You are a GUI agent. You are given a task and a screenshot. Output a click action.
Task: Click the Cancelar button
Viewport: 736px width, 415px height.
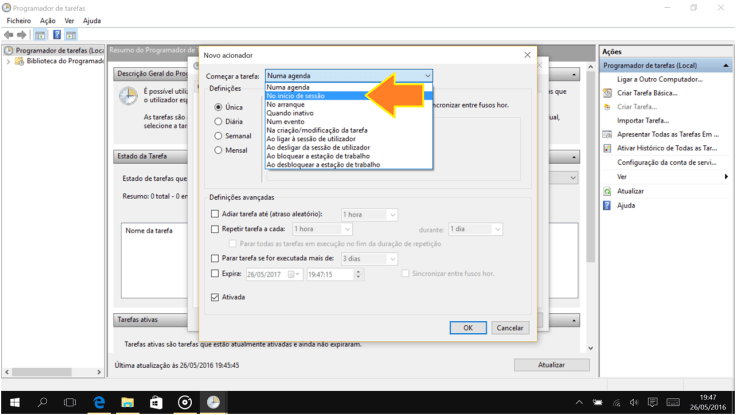tap(509, 327)
